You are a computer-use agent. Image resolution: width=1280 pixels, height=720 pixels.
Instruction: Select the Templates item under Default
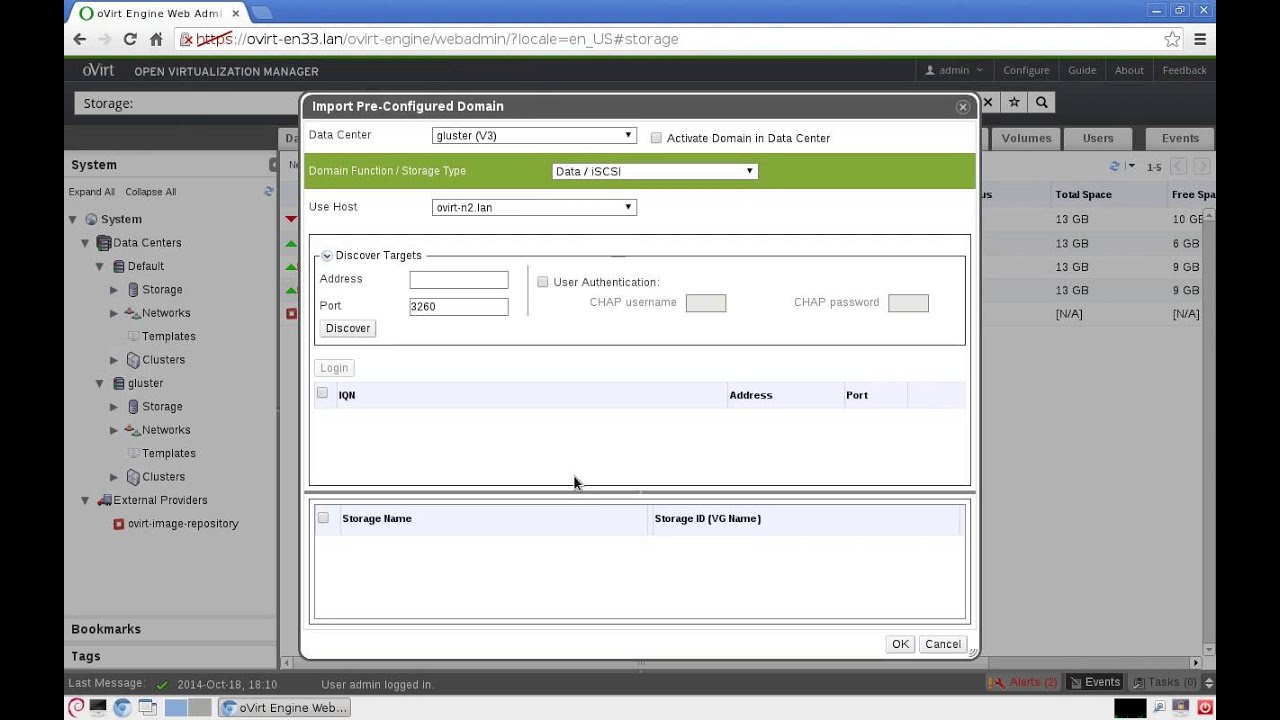tap(168, 336)
